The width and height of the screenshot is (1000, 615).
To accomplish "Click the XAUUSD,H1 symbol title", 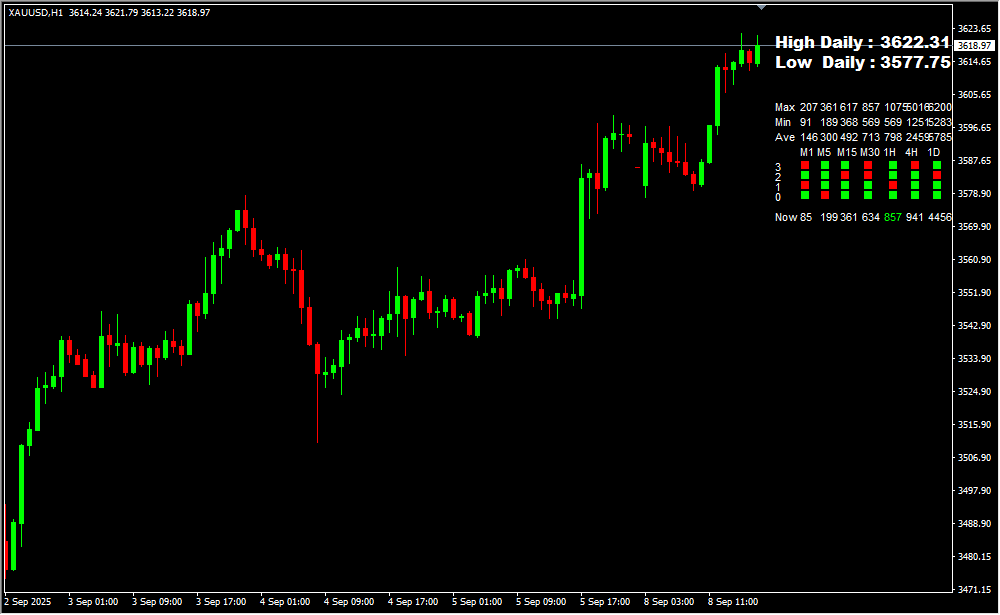I will [x=35, y=12].
